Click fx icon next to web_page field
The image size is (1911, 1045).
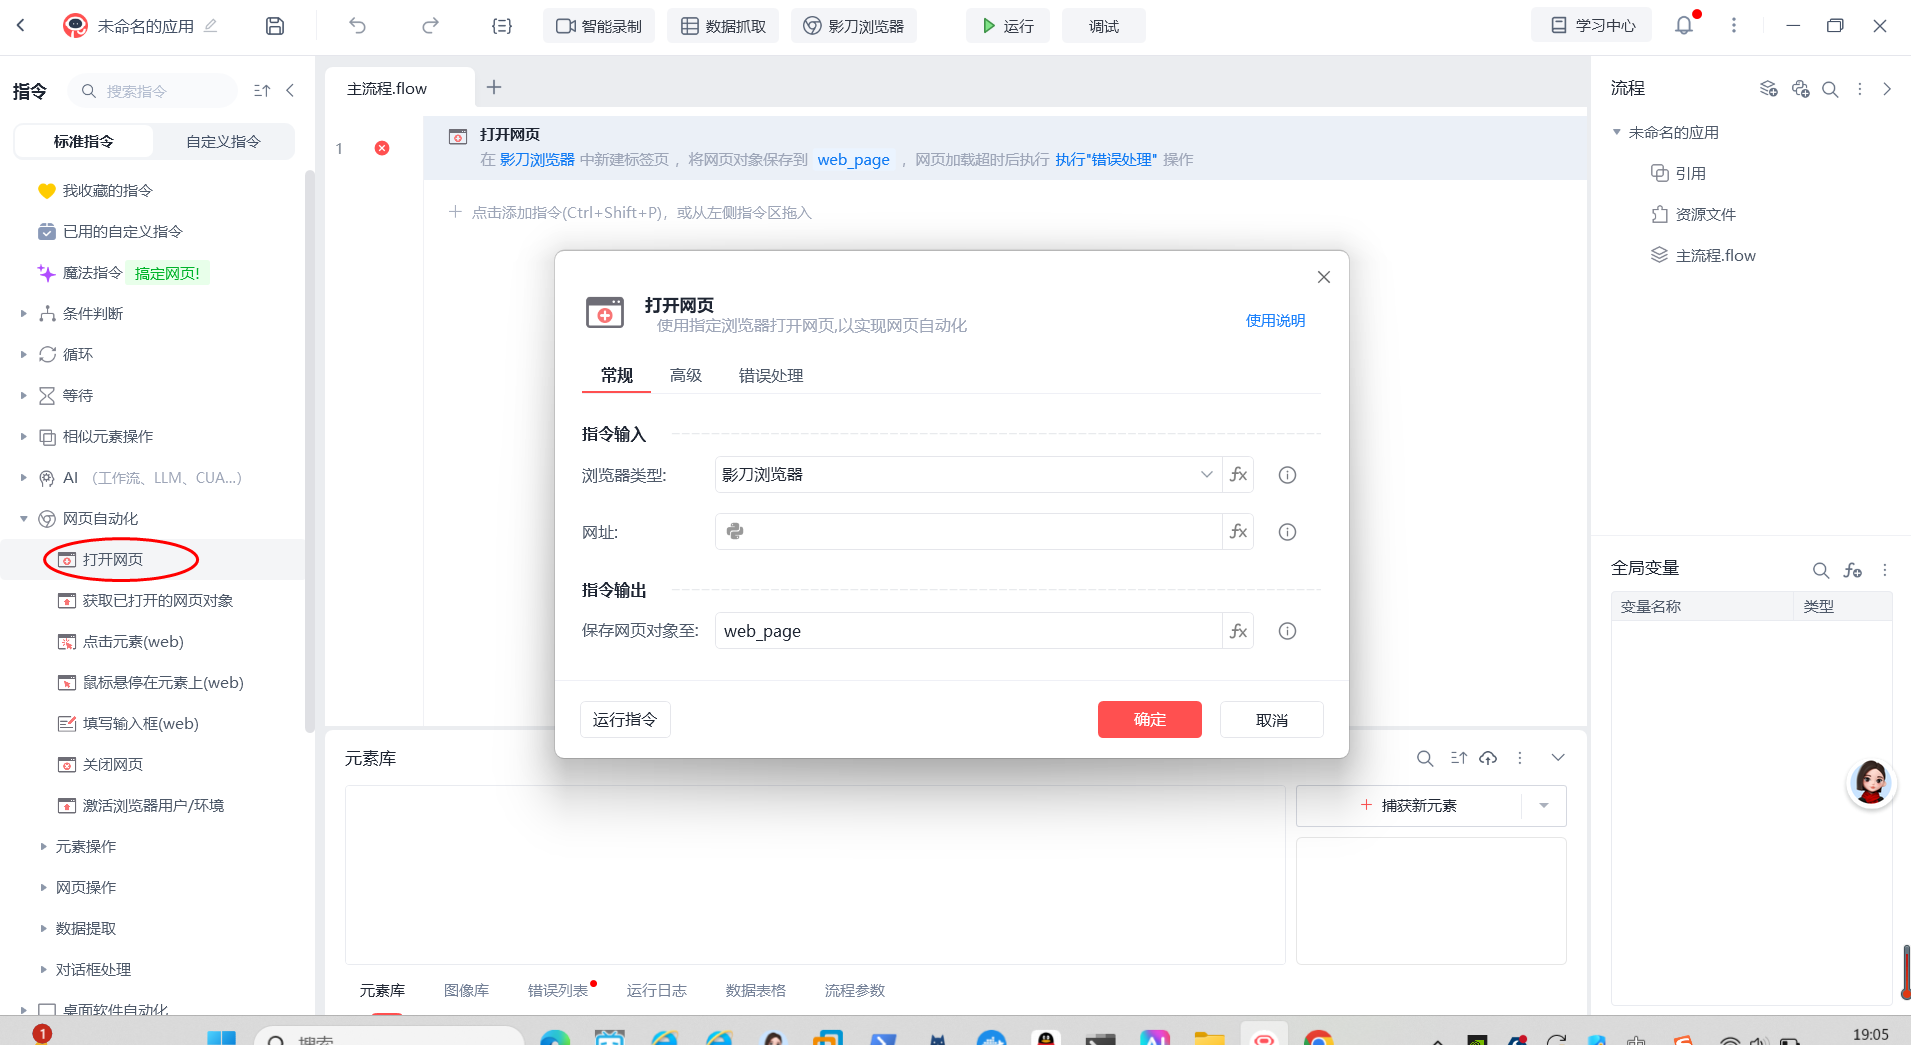[x=1238, y=631]
